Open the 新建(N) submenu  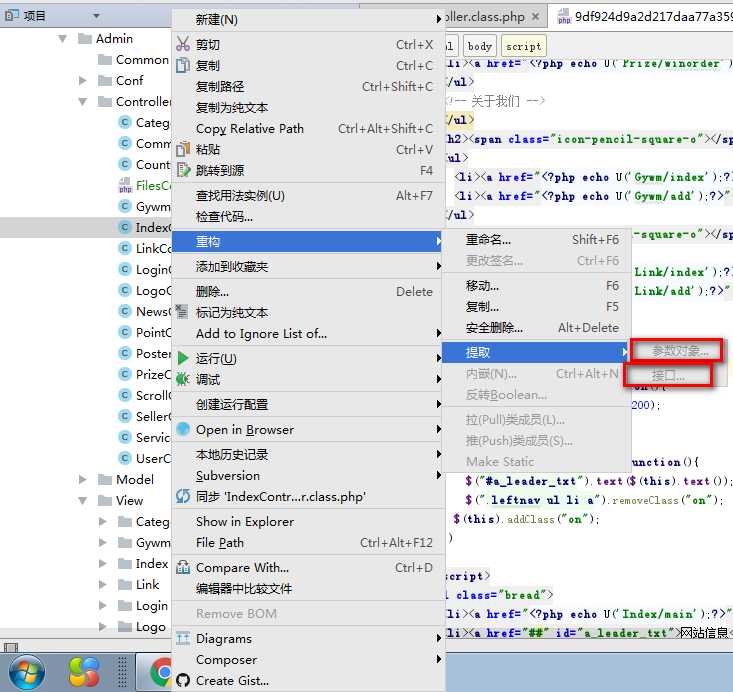(x=308, y=19)
